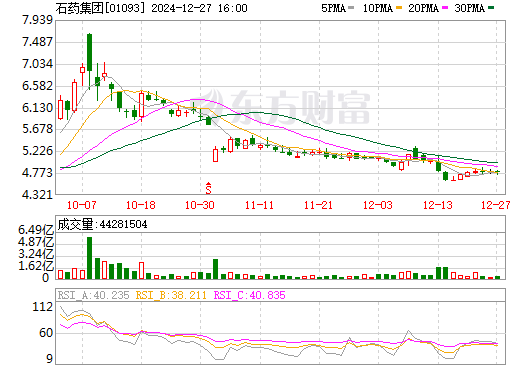Viewport: 520px width, 365px height.
Task: Click the 7.939 price axis label
Action: click(x=37, y=20)
